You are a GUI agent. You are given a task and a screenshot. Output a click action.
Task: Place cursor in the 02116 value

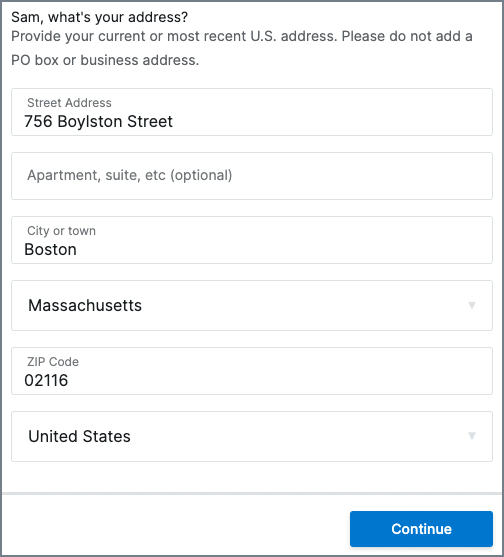click(x=46, y=380)
